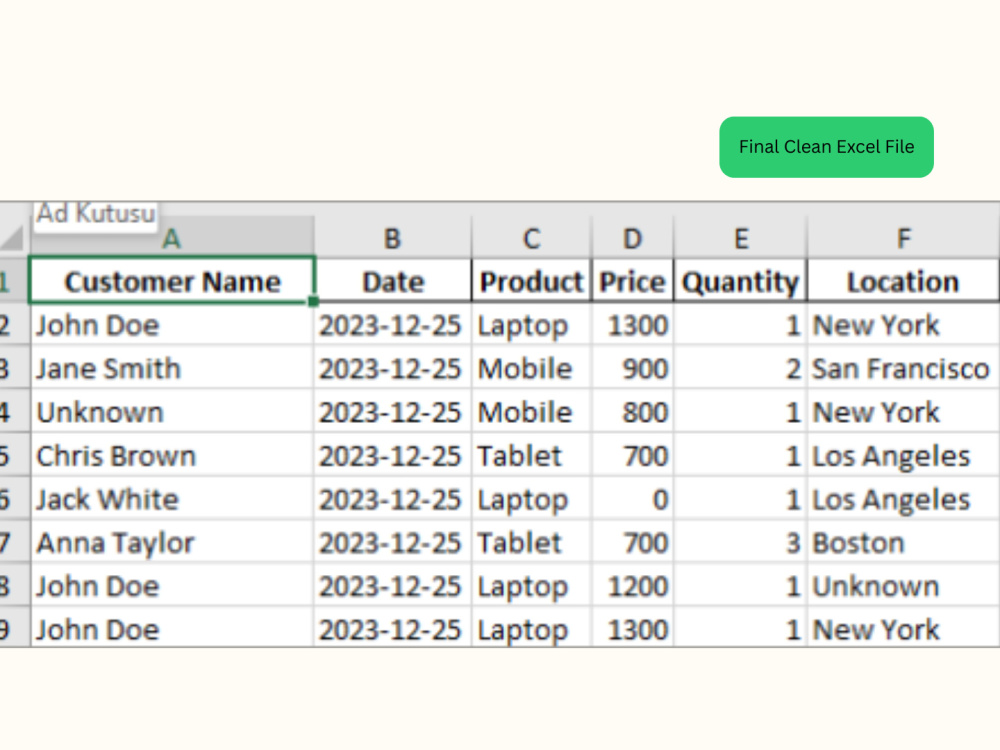The image size is (1000, 750).
Task: Select the San Francisco location cell
Action: pyautogui.click(x=903, y=368)
